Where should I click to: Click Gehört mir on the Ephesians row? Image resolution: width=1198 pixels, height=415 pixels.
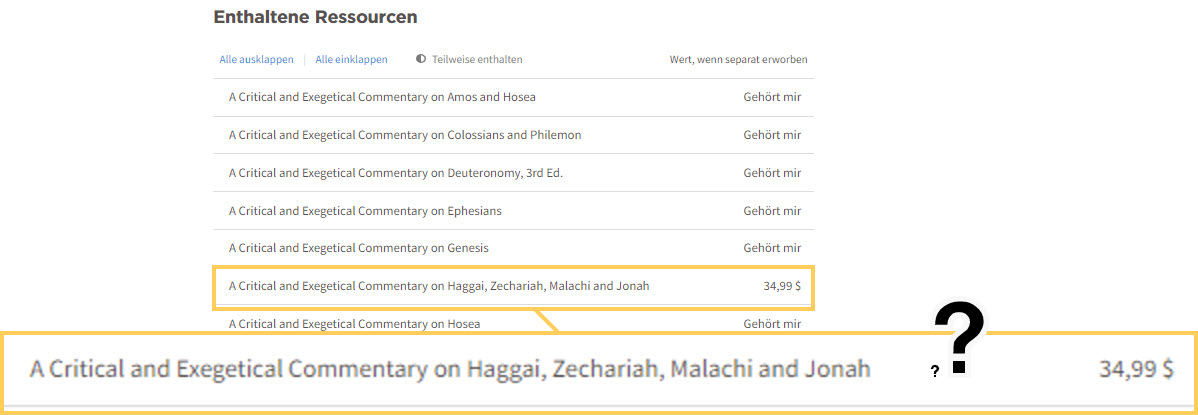772,211
